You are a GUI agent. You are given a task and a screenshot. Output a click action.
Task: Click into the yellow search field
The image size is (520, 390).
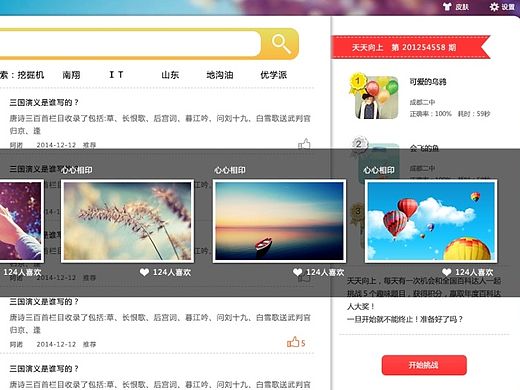click(130, 44)
